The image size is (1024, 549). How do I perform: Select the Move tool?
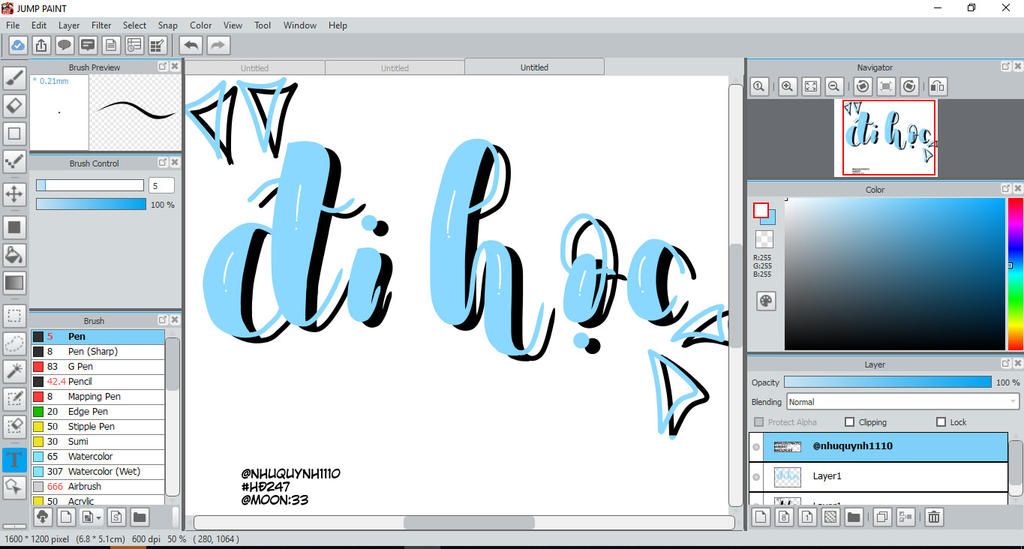pos(14,194)
